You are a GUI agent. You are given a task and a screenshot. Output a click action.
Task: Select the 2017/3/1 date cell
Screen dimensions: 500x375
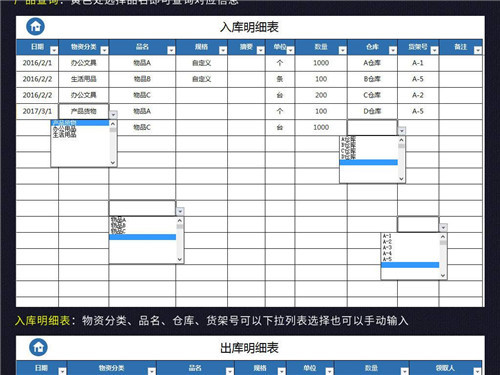point(37,111)
